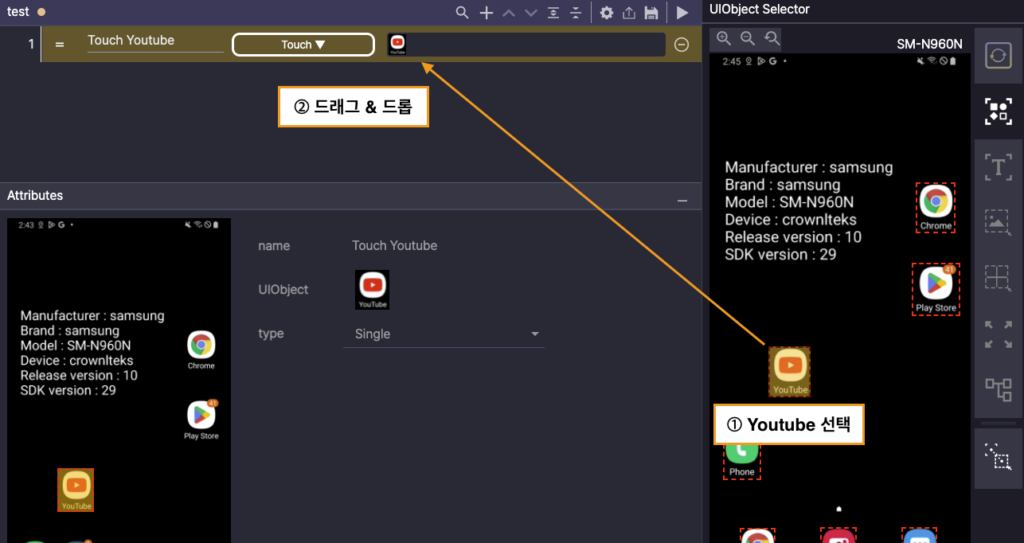Save the test with floppy disk icon
This screenshot has height=543, width=1024.
652,13
